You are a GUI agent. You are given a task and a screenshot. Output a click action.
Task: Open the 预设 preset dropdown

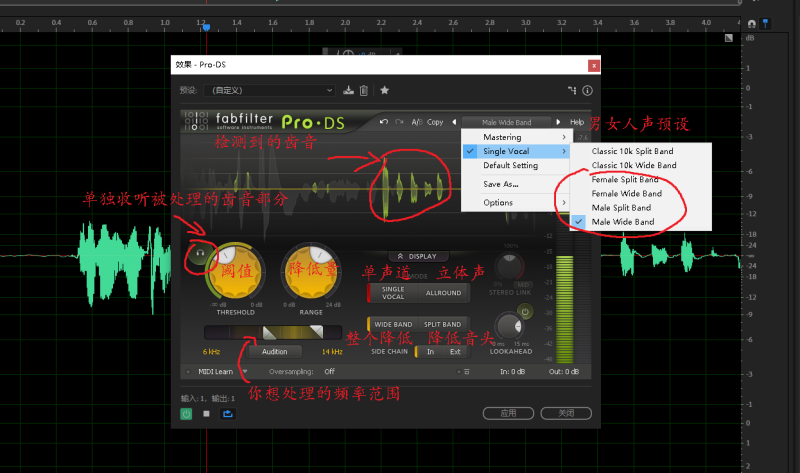(x=270, y=90)
